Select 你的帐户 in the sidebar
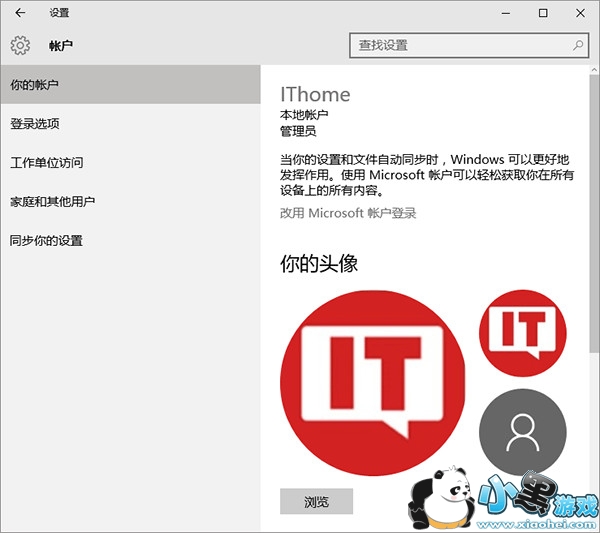600x533 pixels. (x=130, y=85)
